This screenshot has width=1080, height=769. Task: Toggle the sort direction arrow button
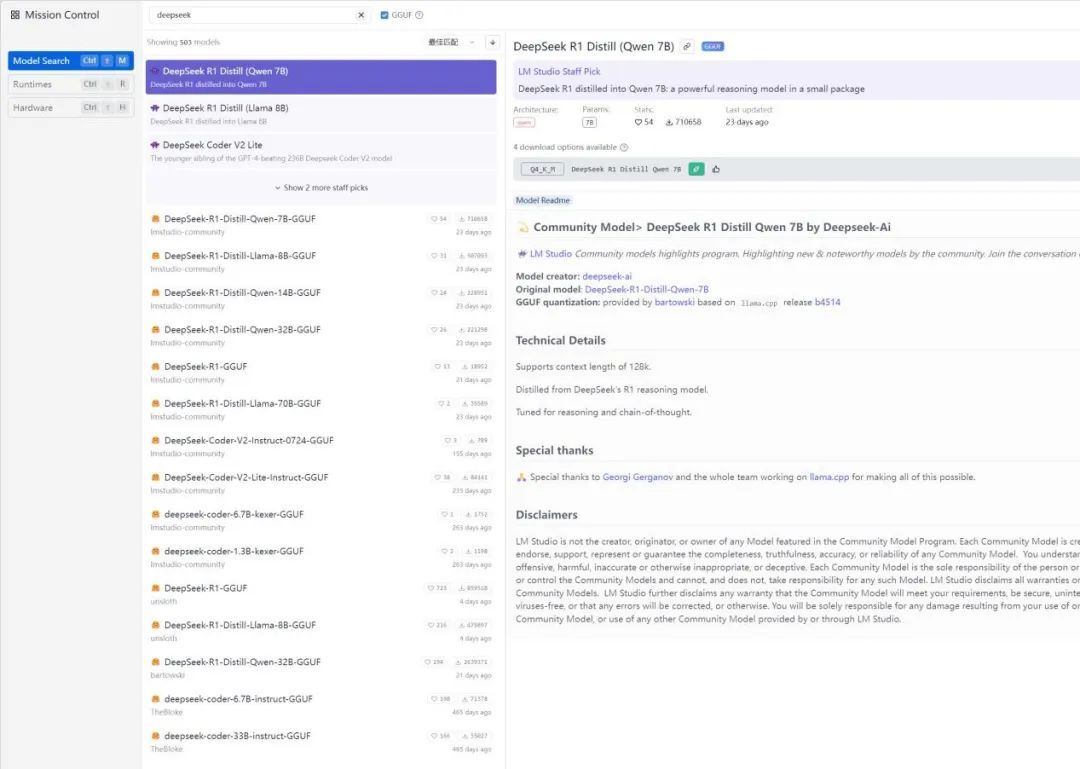[492, 43]
